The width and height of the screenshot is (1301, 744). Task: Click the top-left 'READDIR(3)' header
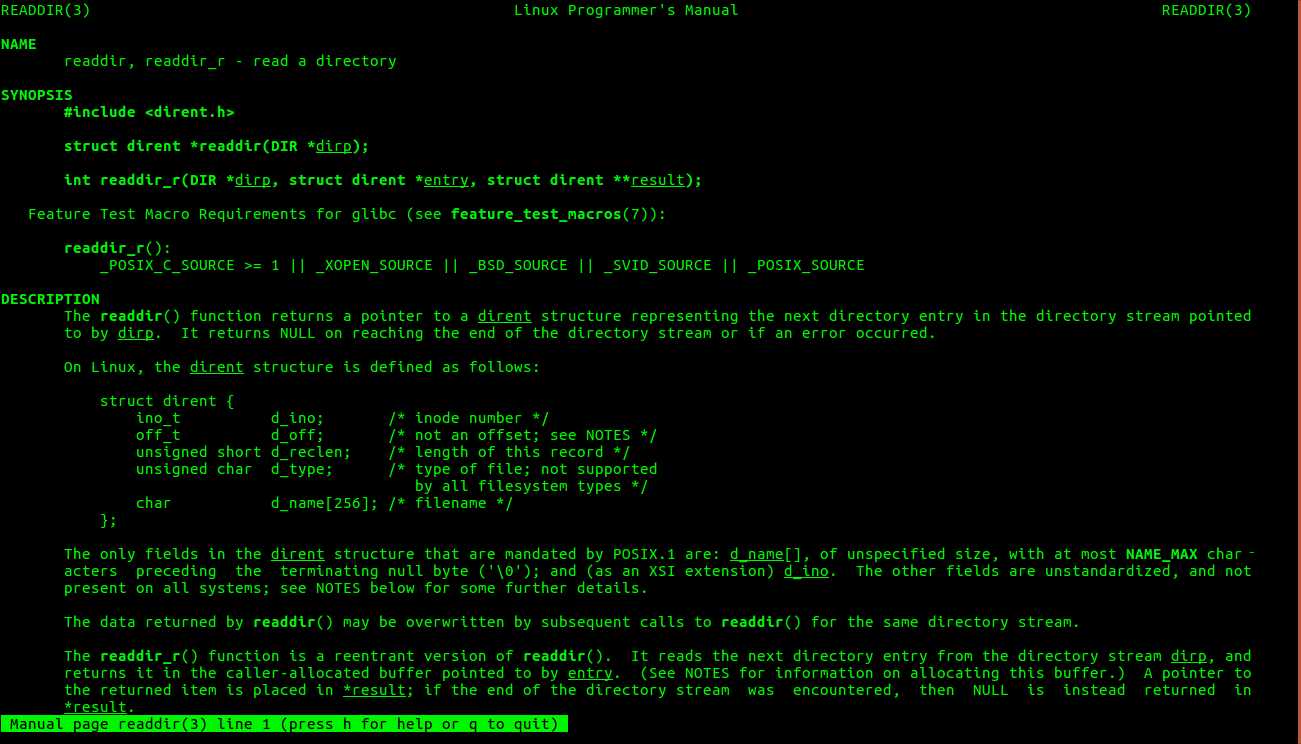point(45,10)
